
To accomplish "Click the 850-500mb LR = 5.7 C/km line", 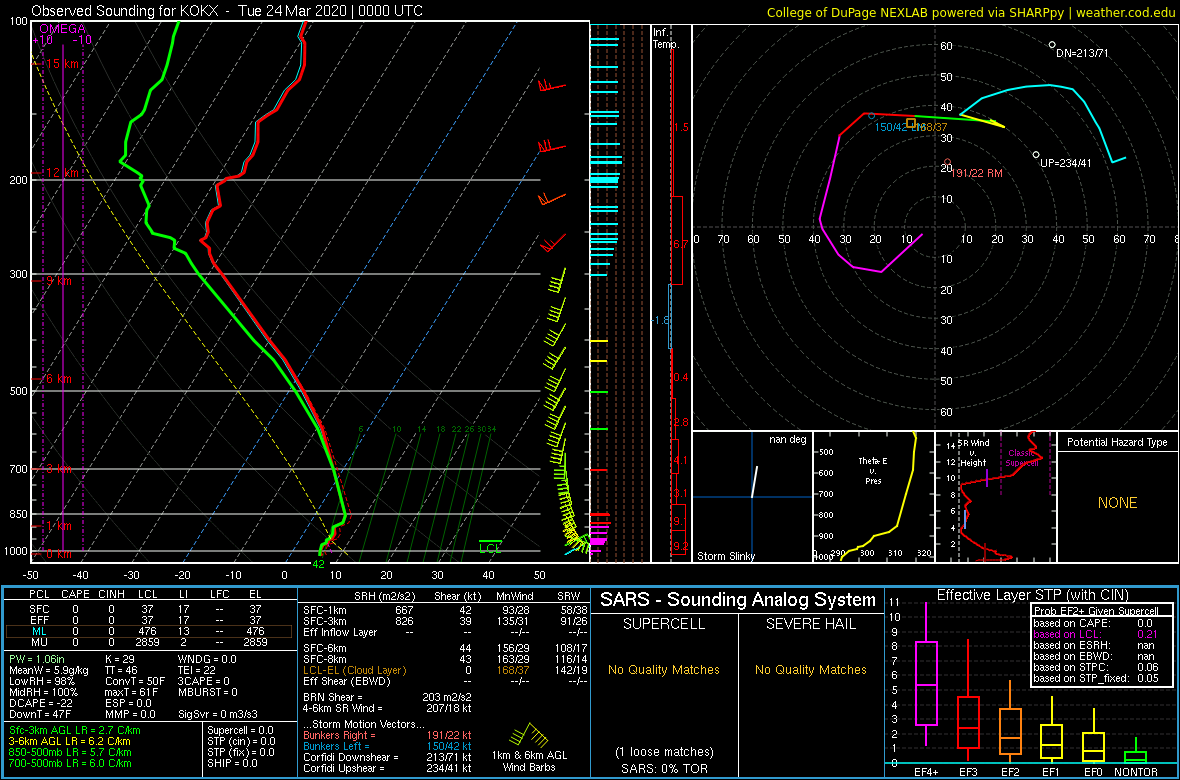I will (69, 751).
